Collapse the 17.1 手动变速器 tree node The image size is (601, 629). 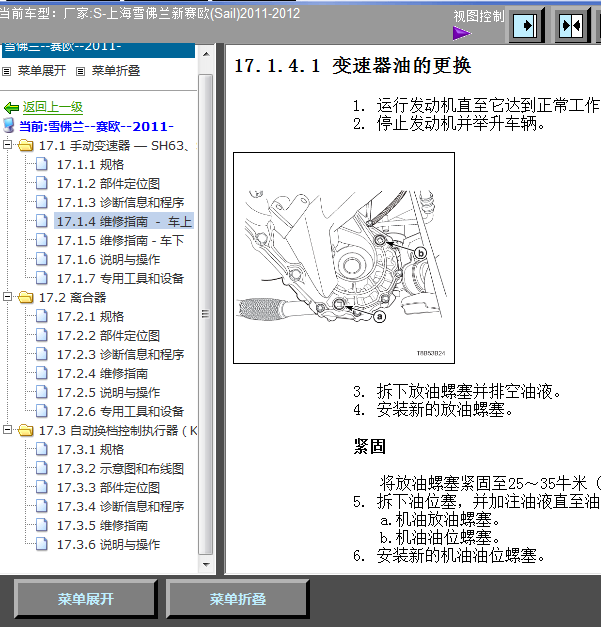pos(7,144)
